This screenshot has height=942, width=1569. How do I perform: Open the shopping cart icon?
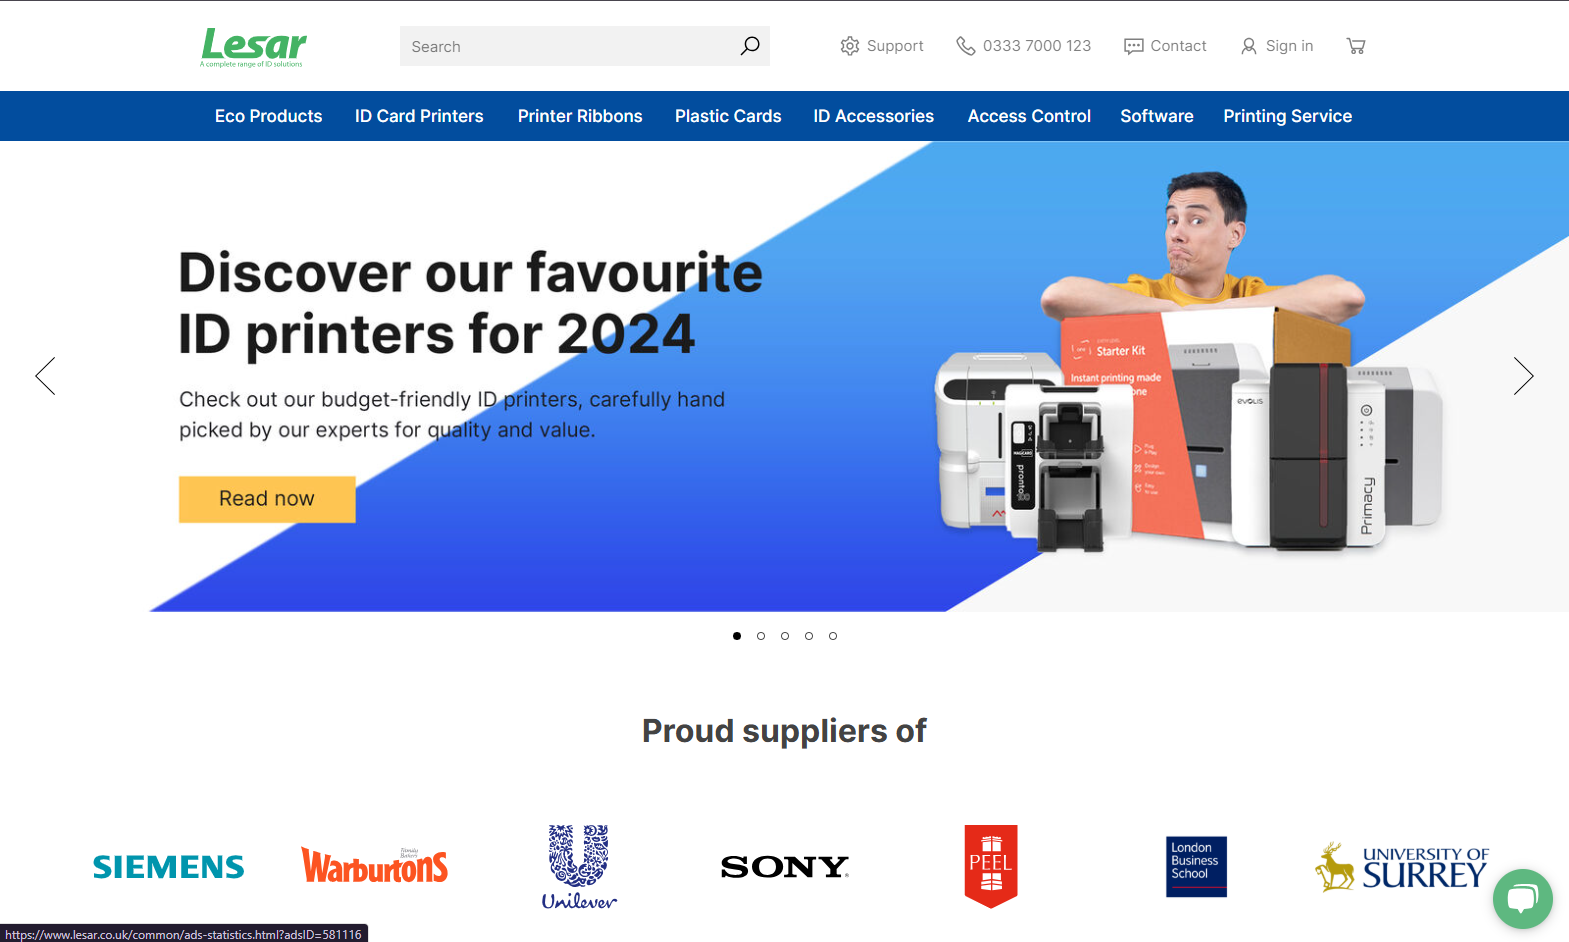[x=1356, y=46]
